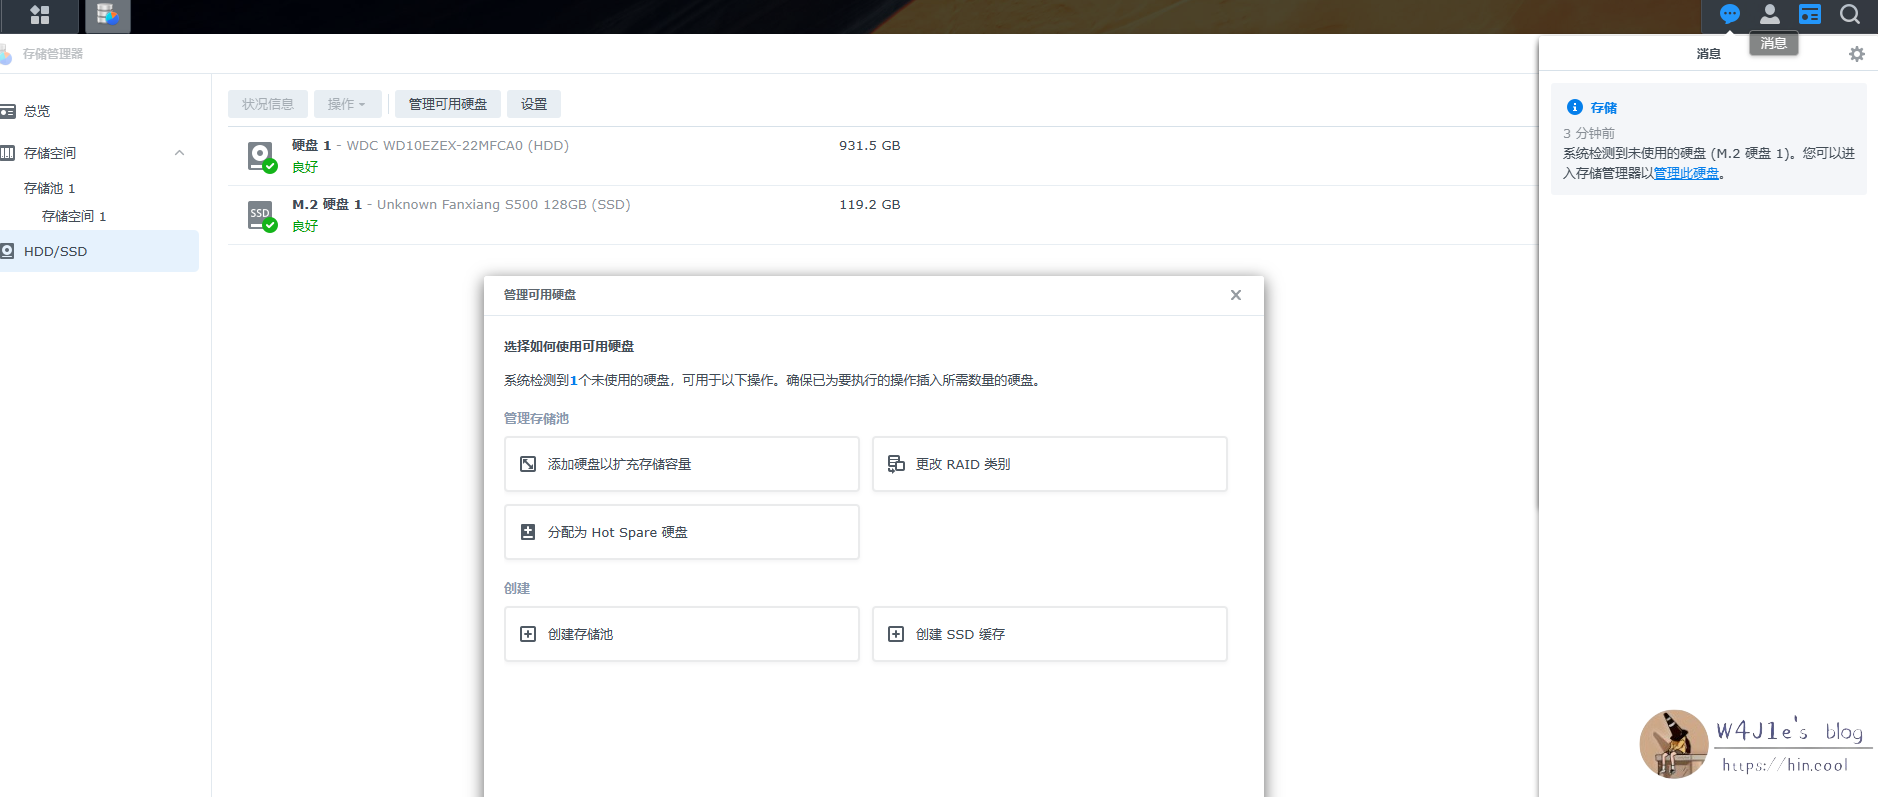Click the 状况信息 button
This screenshot has height=797, width=1878.
click(x=268, y=104)
